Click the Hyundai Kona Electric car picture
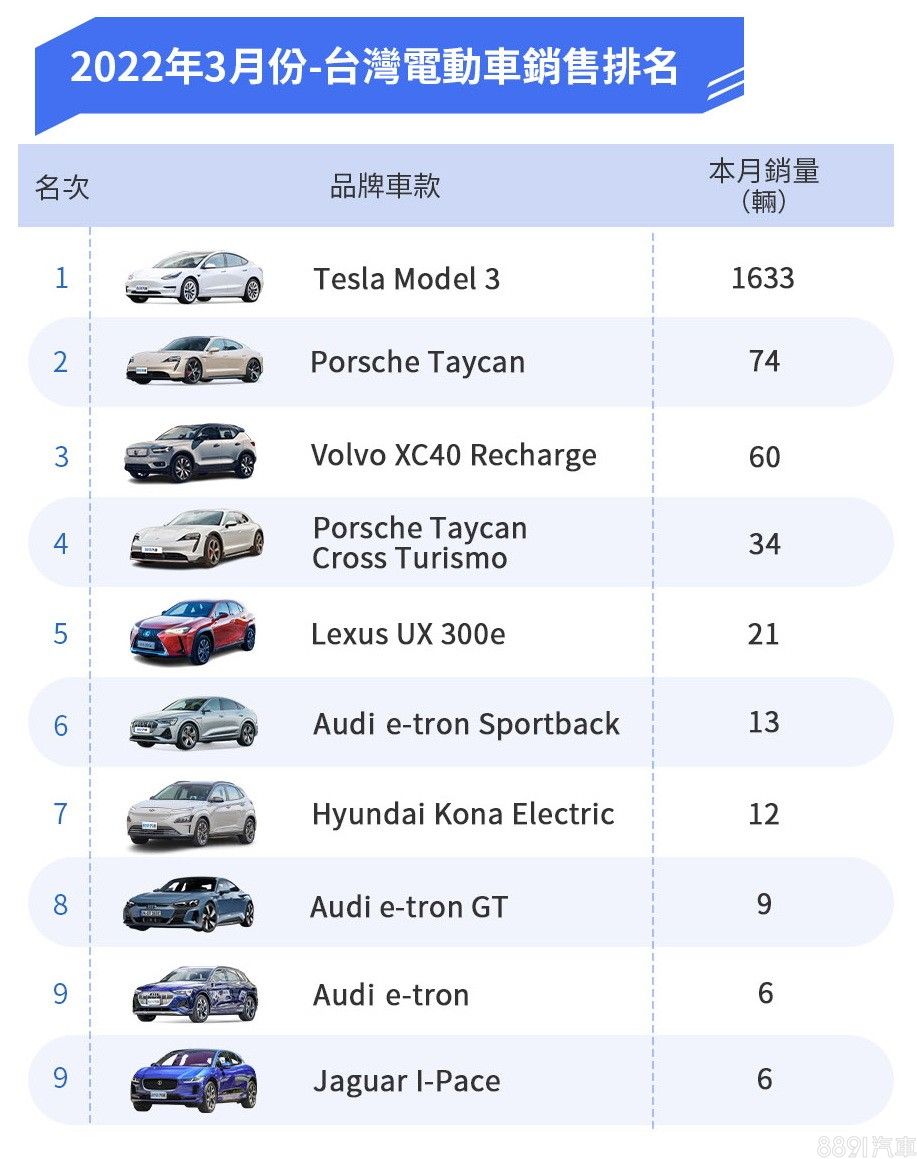This screenshot has width=917, height=1159. pyautogui.click(x=192, y=813)
